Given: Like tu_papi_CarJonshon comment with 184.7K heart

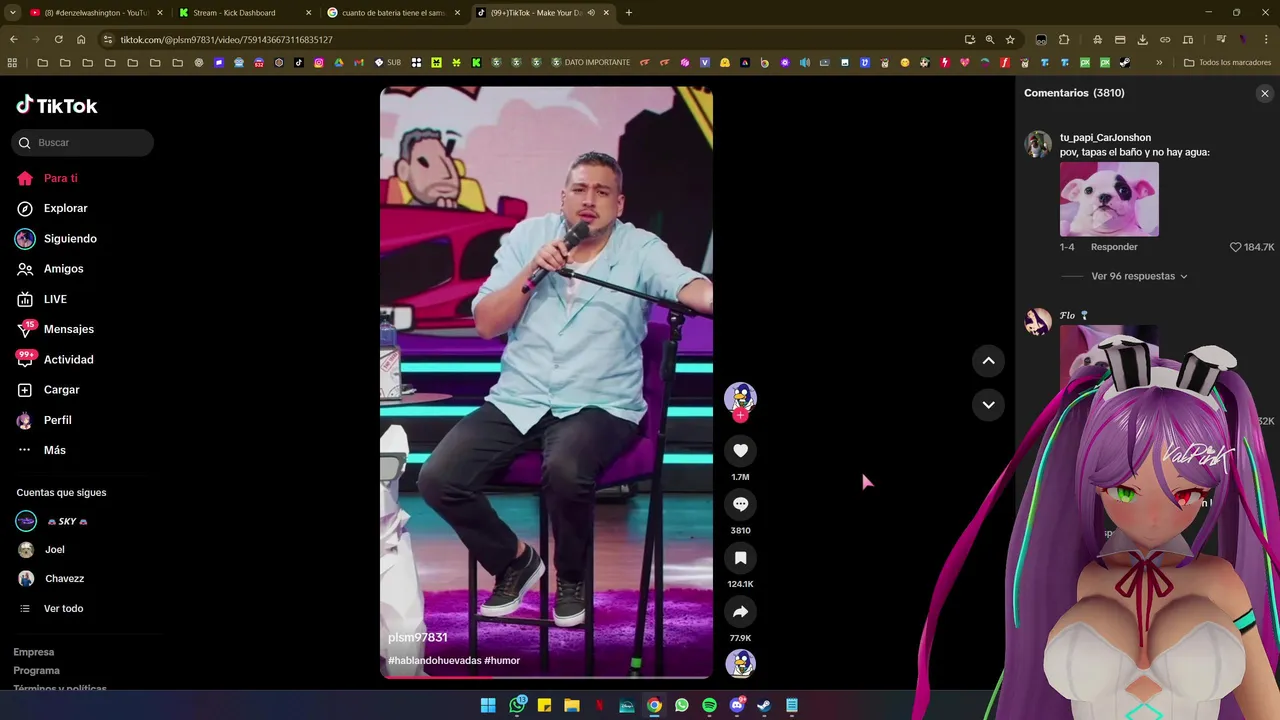Looking at the screenshot, I should [1235, 247].
